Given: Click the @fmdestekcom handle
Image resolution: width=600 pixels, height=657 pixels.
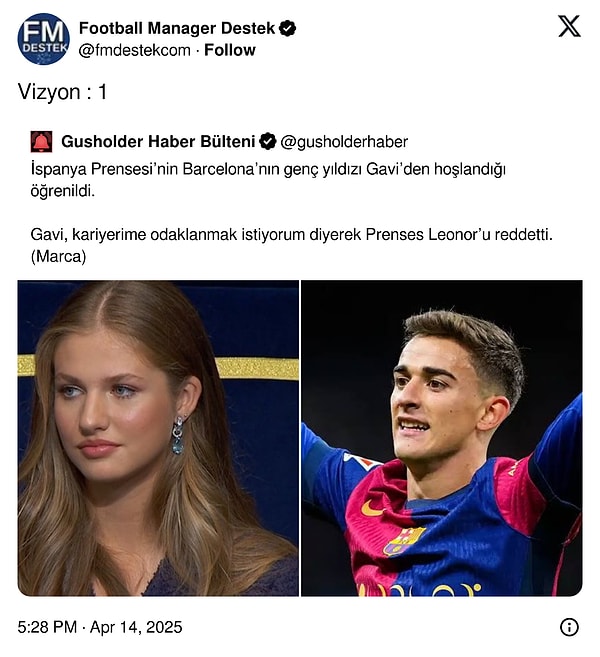Looking at the screenshot, I should tap(134, 50).
